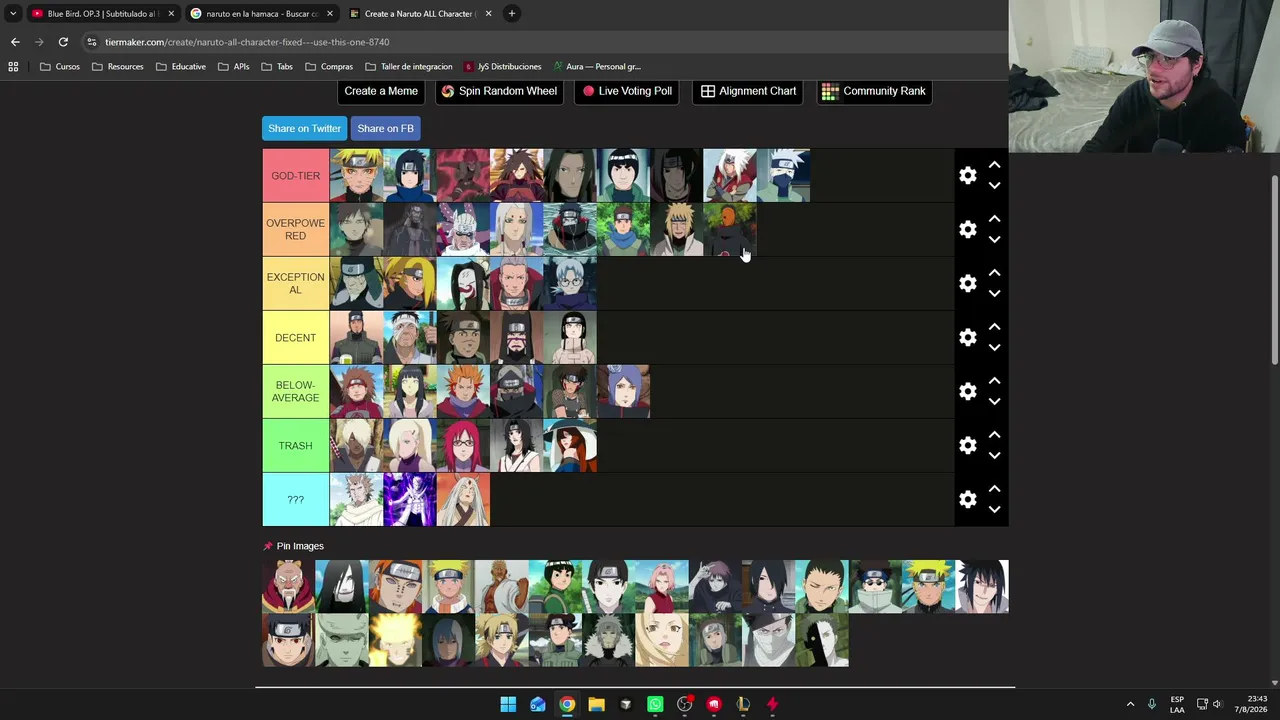
Task: Close the Blue Bird OP.3 tab
Action: tap(171, 14)
